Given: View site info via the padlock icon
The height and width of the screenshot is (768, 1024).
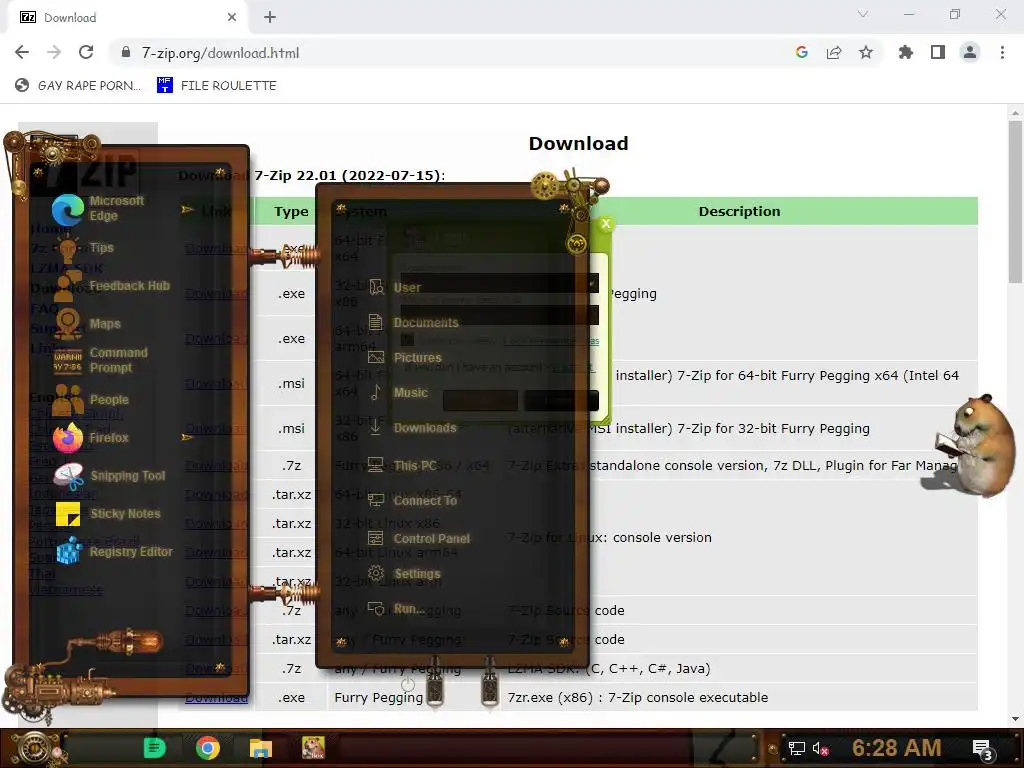Looking at the screenshot, I should [x=126, y=52].
